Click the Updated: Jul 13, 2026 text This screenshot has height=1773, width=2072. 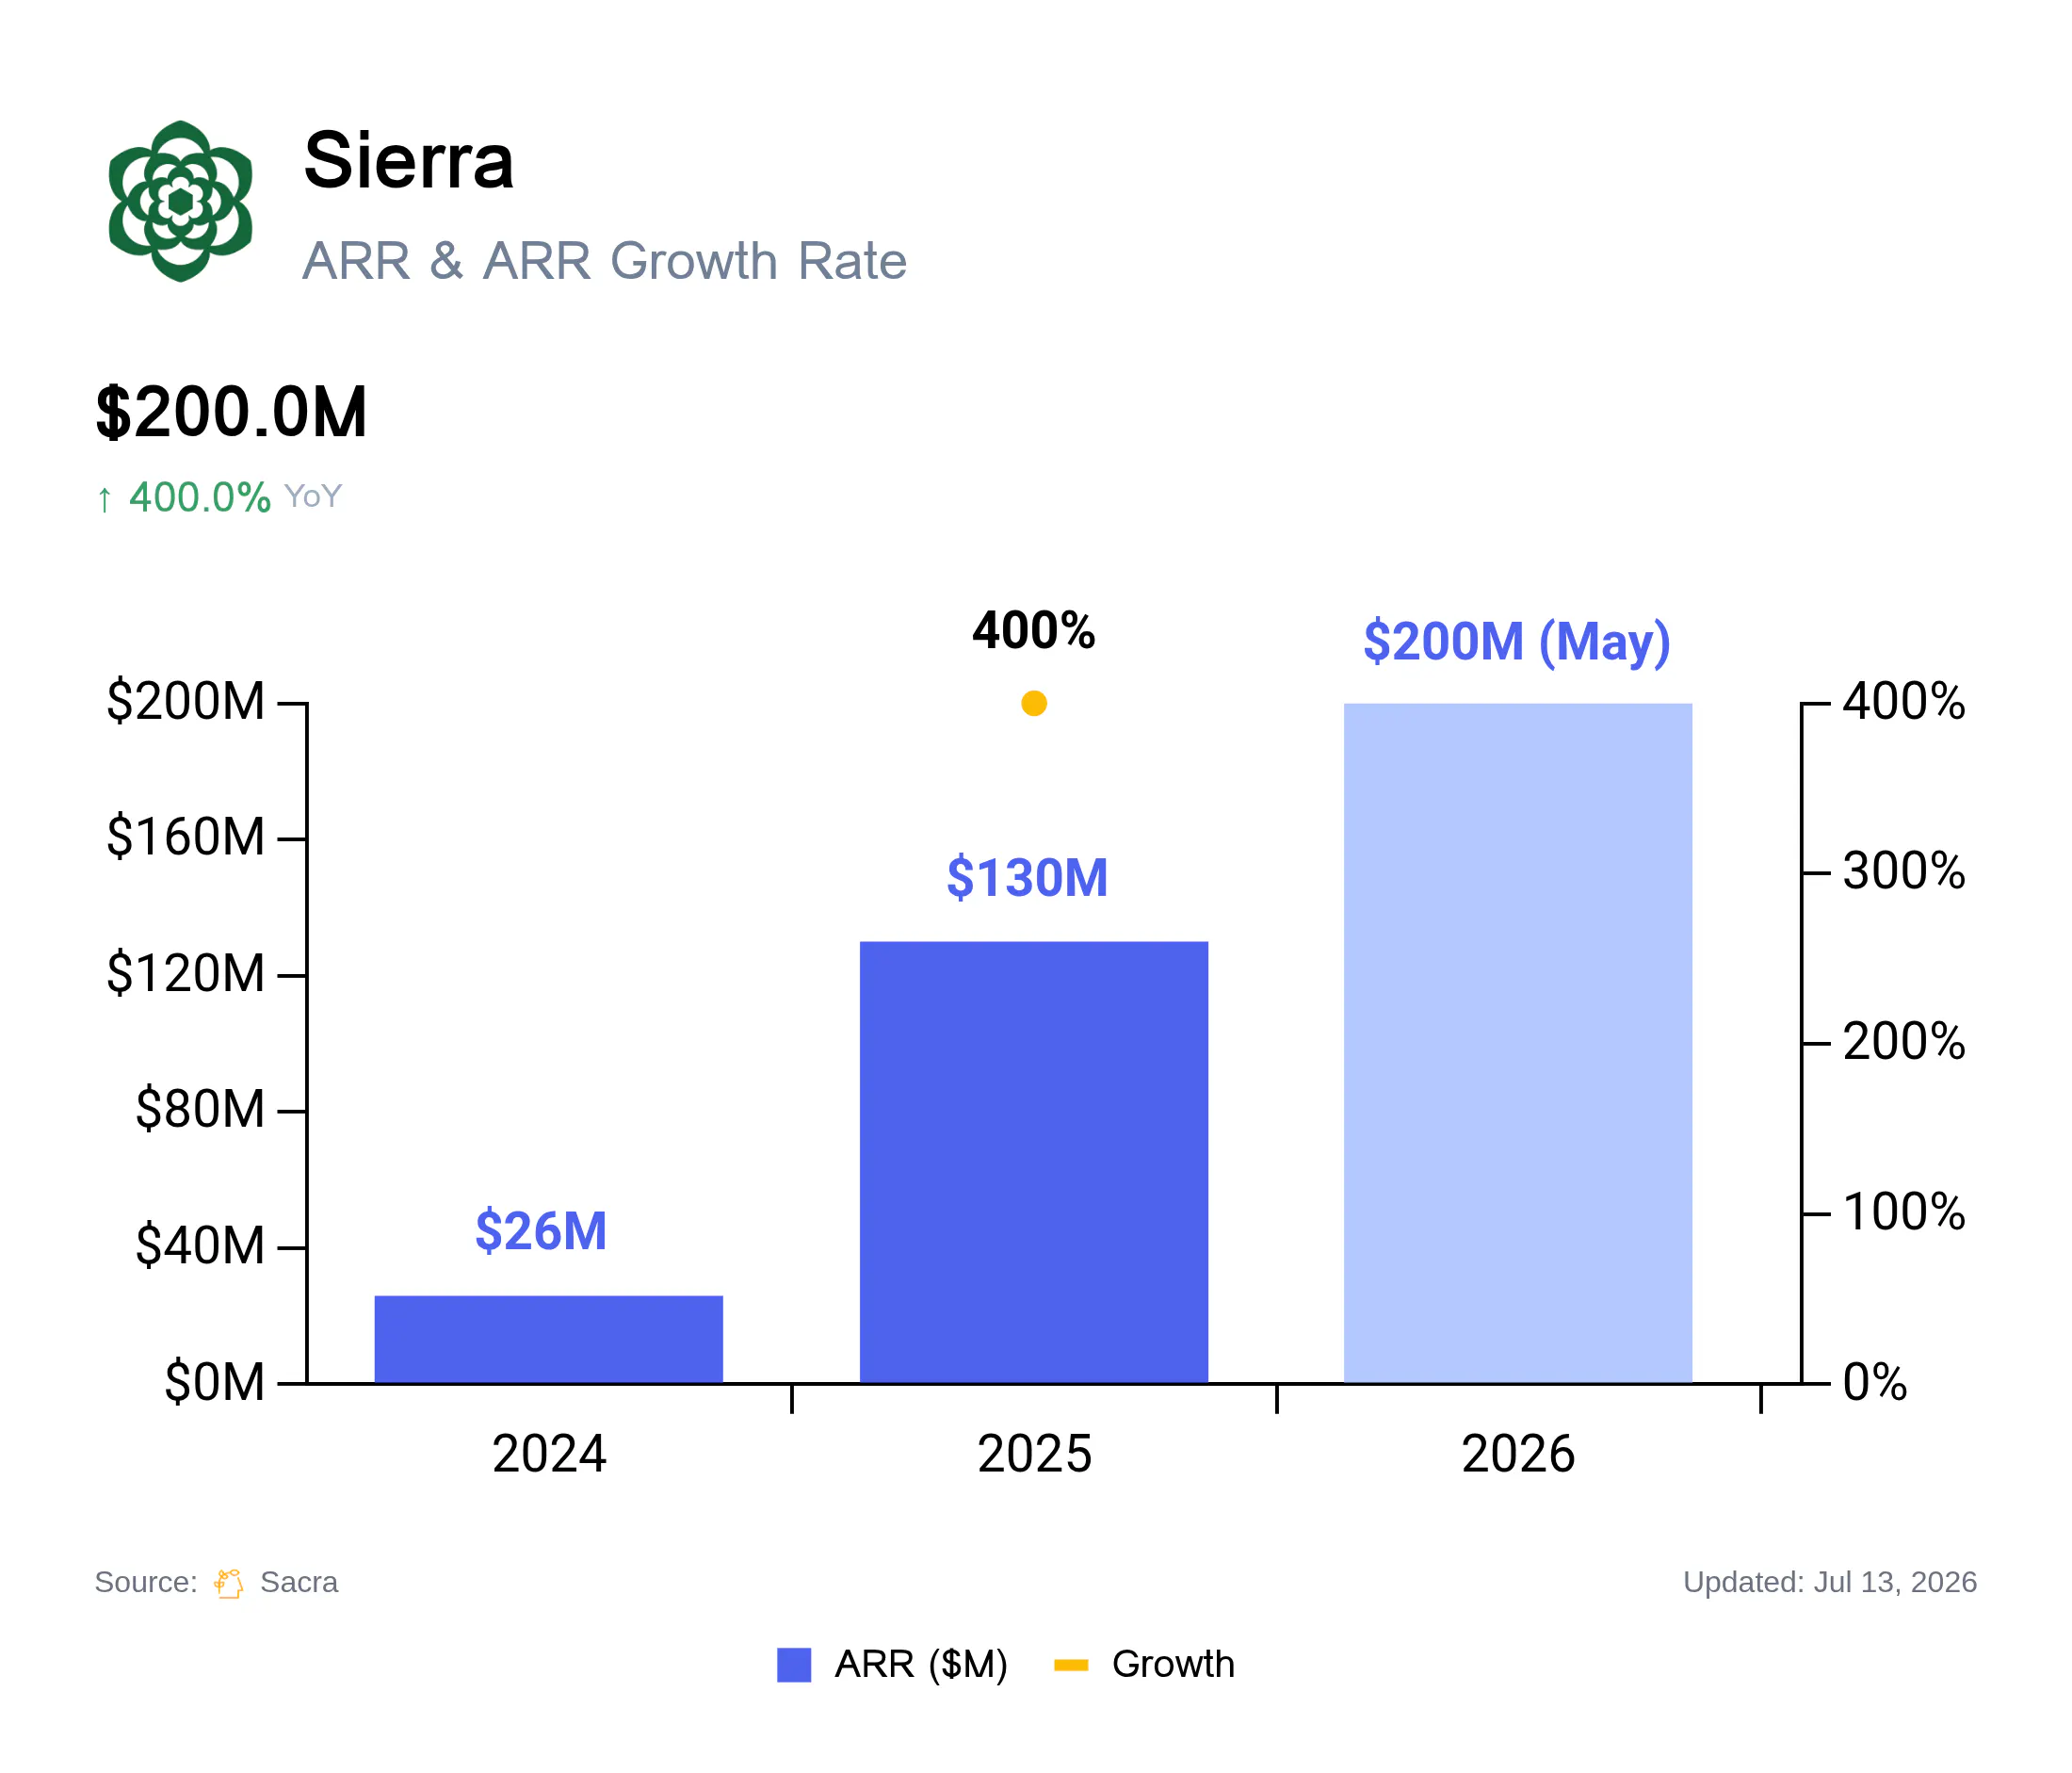[1830, 1583]
